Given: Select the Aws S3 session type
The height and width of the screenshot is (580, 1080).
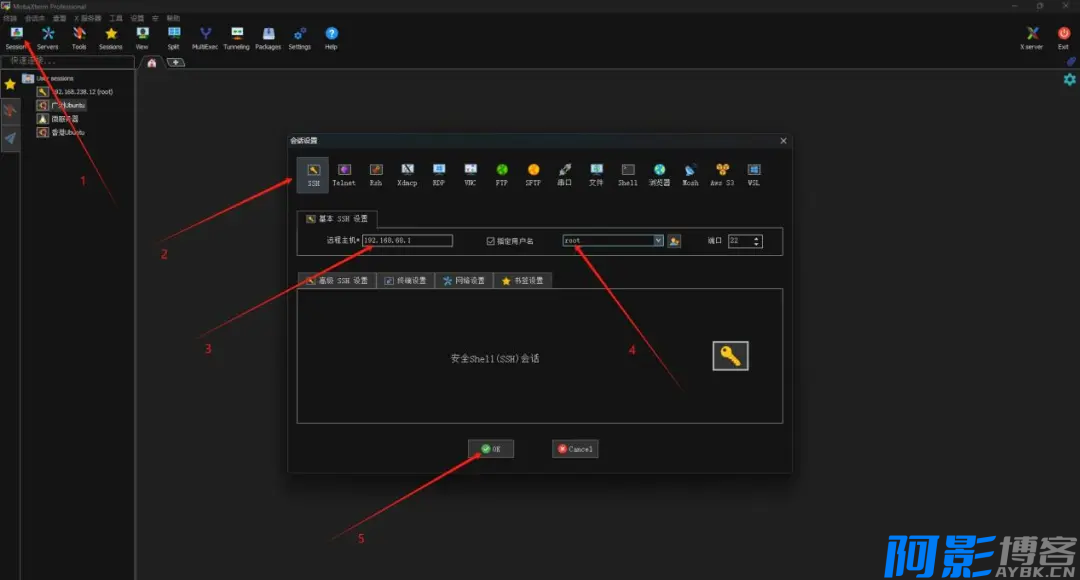Looking at the screenshot, I should 722,175.
